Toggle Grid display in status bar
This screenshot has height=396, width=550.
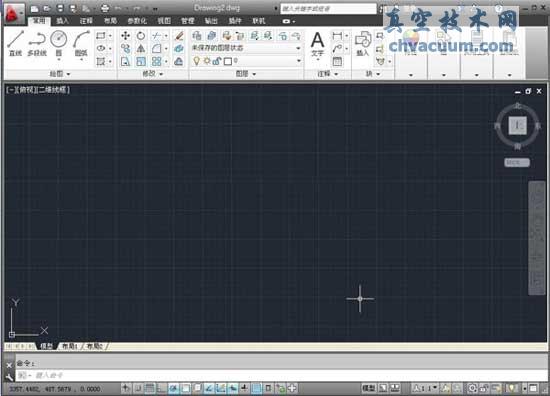150,388
